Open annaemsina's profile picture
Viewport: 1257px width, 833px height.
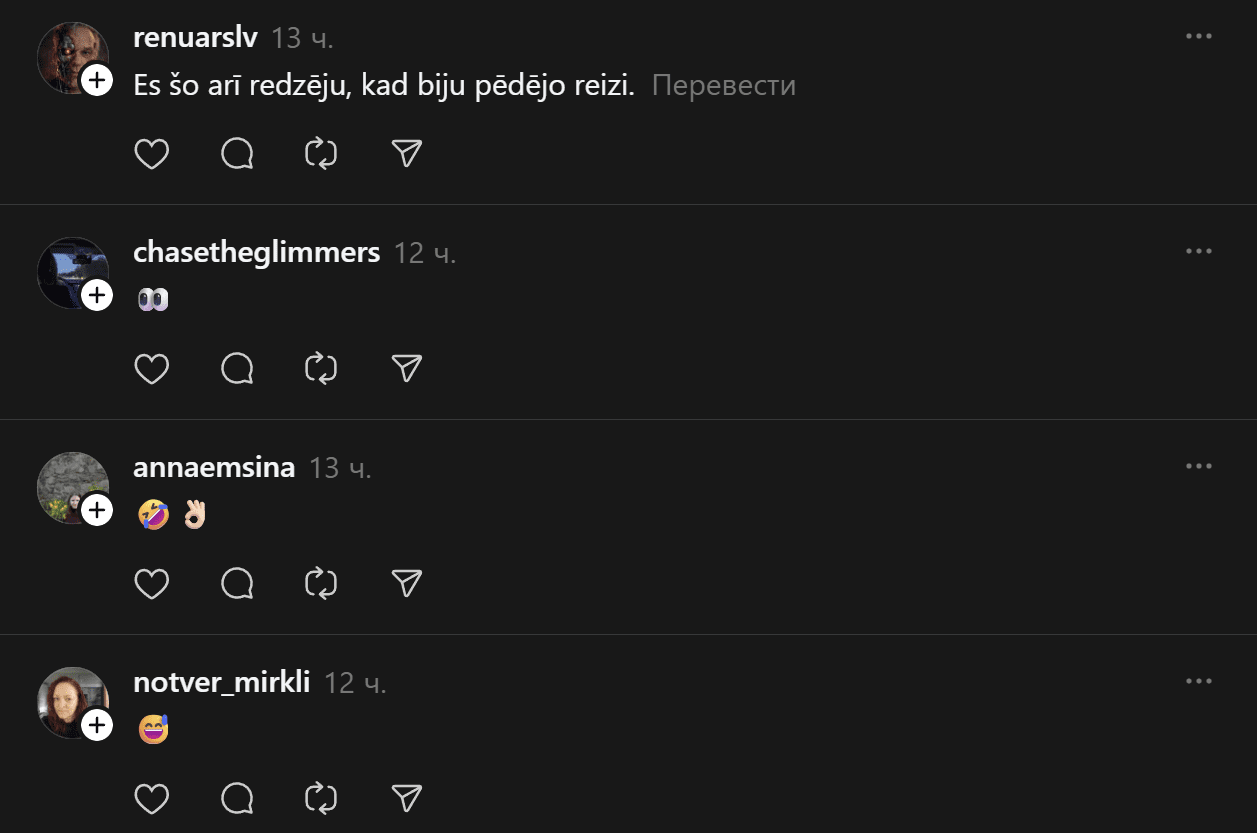point(68,483)
